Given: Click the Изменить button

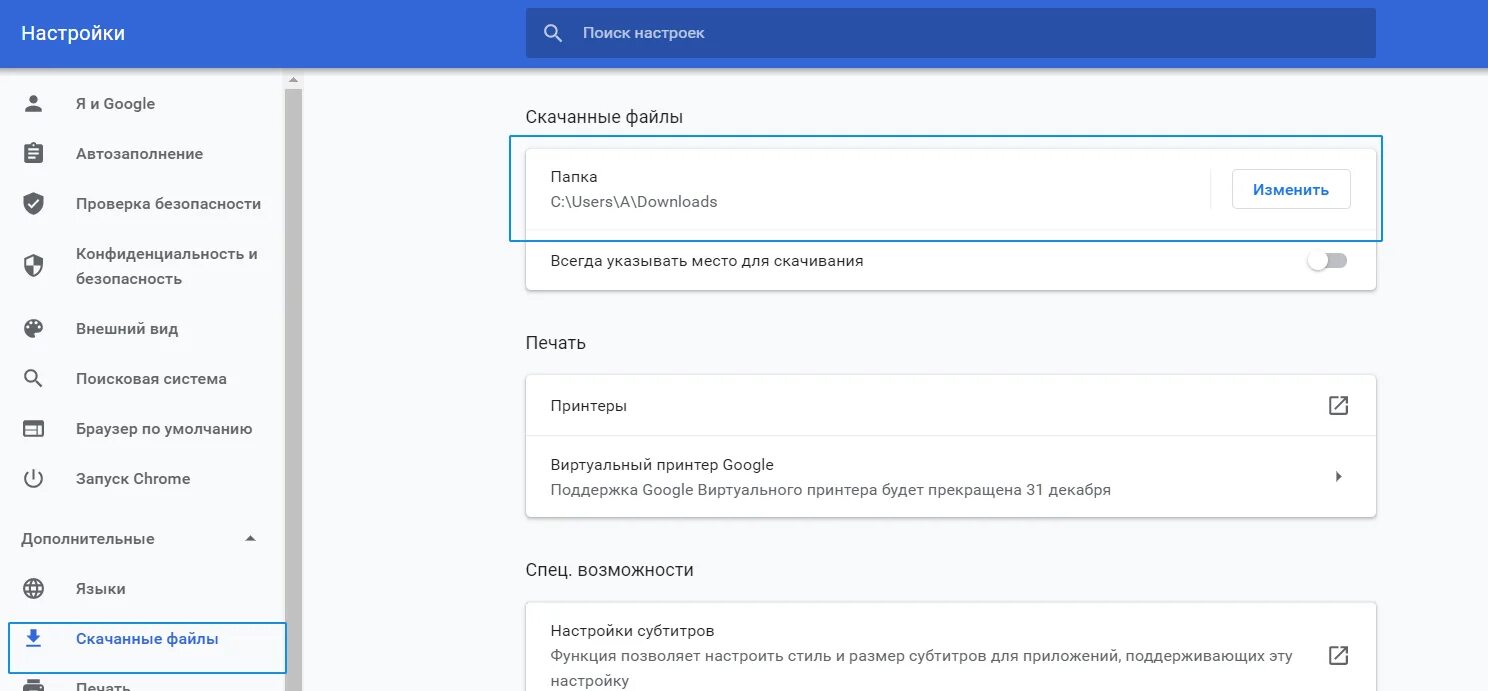Looking at the screenshot, I should (1290, 189).
